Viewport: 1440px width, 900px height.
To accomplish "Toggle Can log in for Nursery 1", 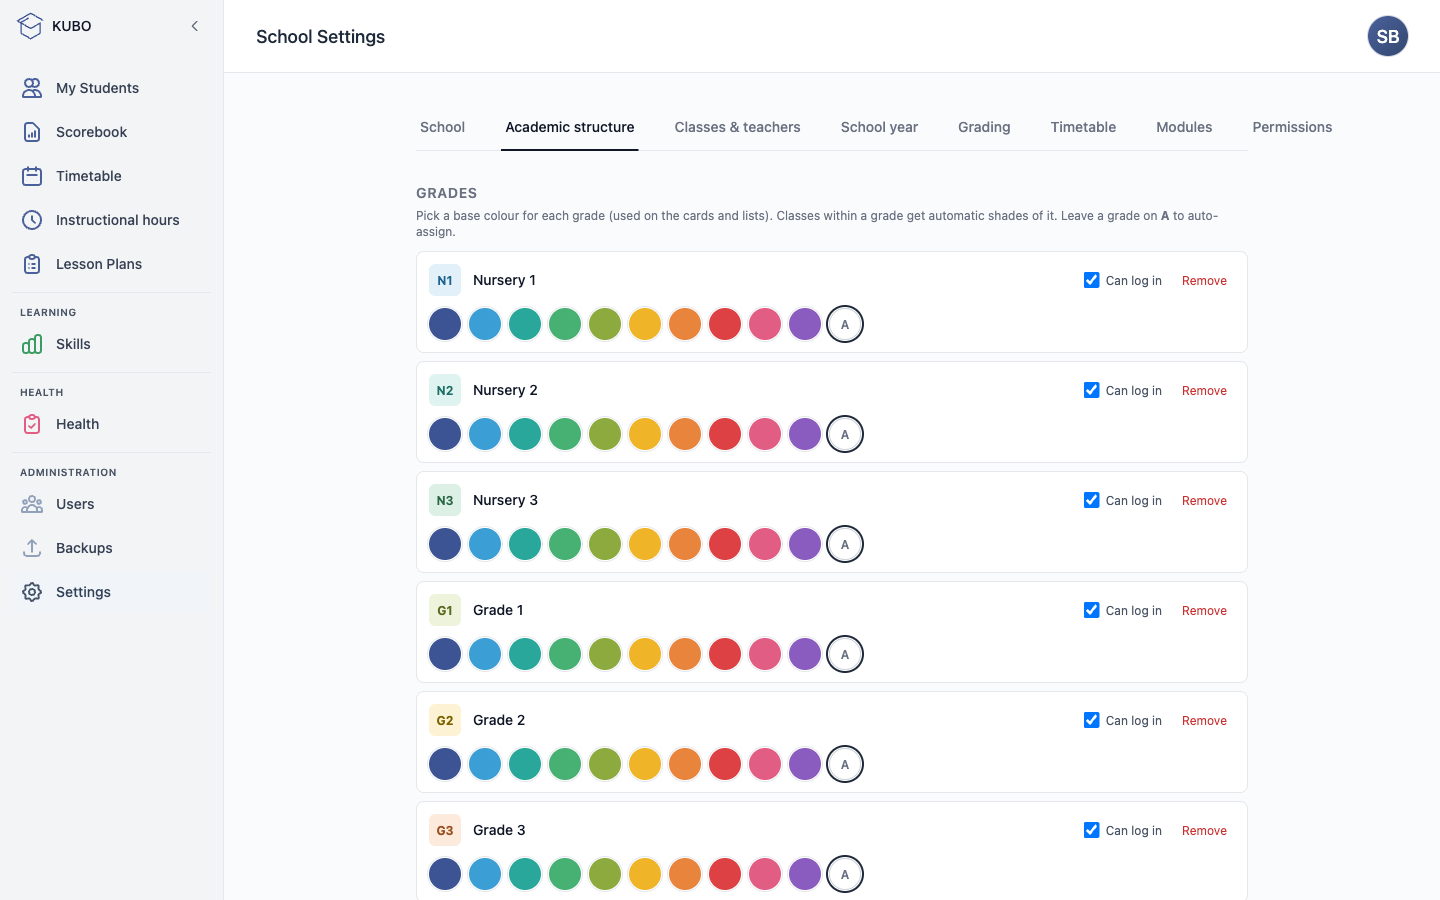I will 1091,280.
